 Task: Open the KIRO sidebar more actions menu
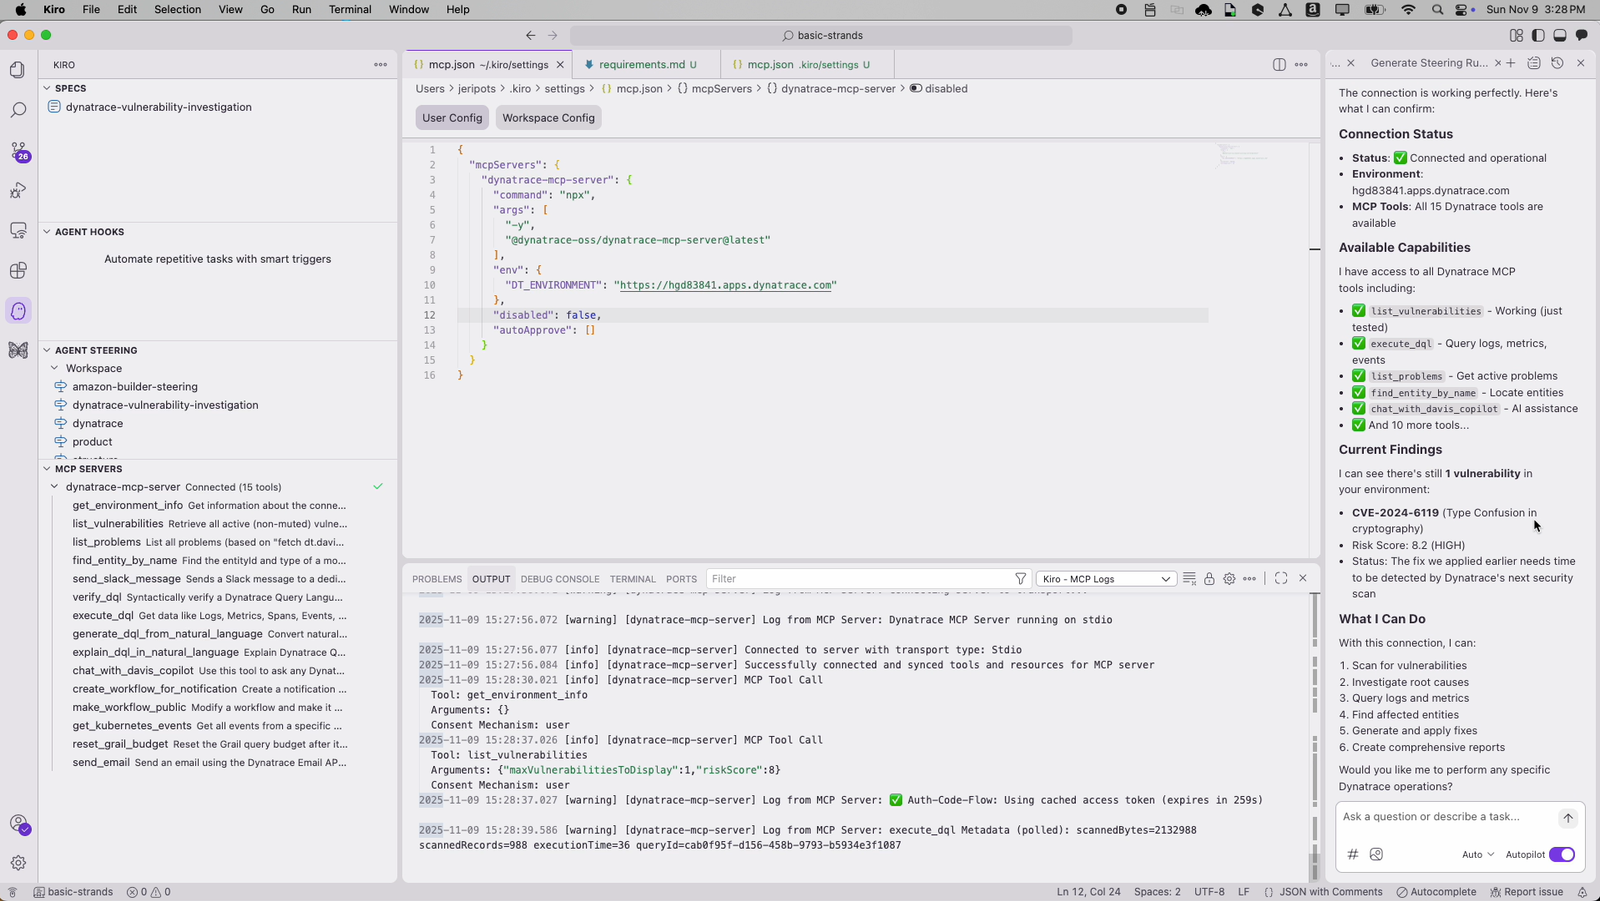[380, 65]
